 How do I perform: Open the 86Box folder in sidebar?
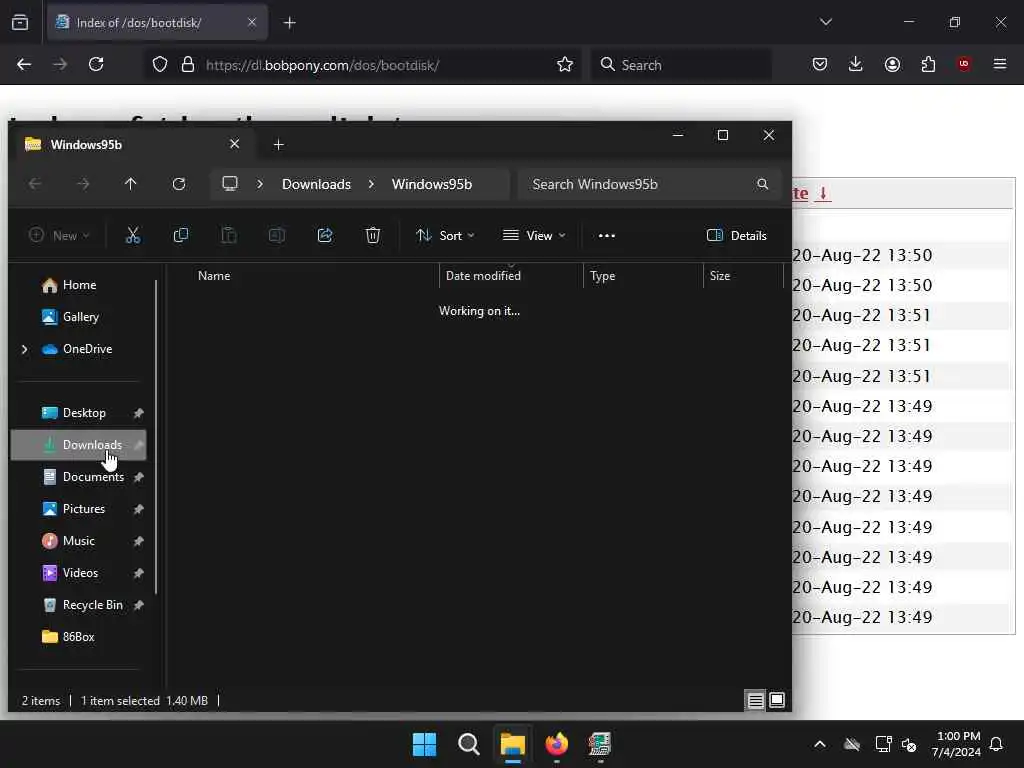(78, 637)
